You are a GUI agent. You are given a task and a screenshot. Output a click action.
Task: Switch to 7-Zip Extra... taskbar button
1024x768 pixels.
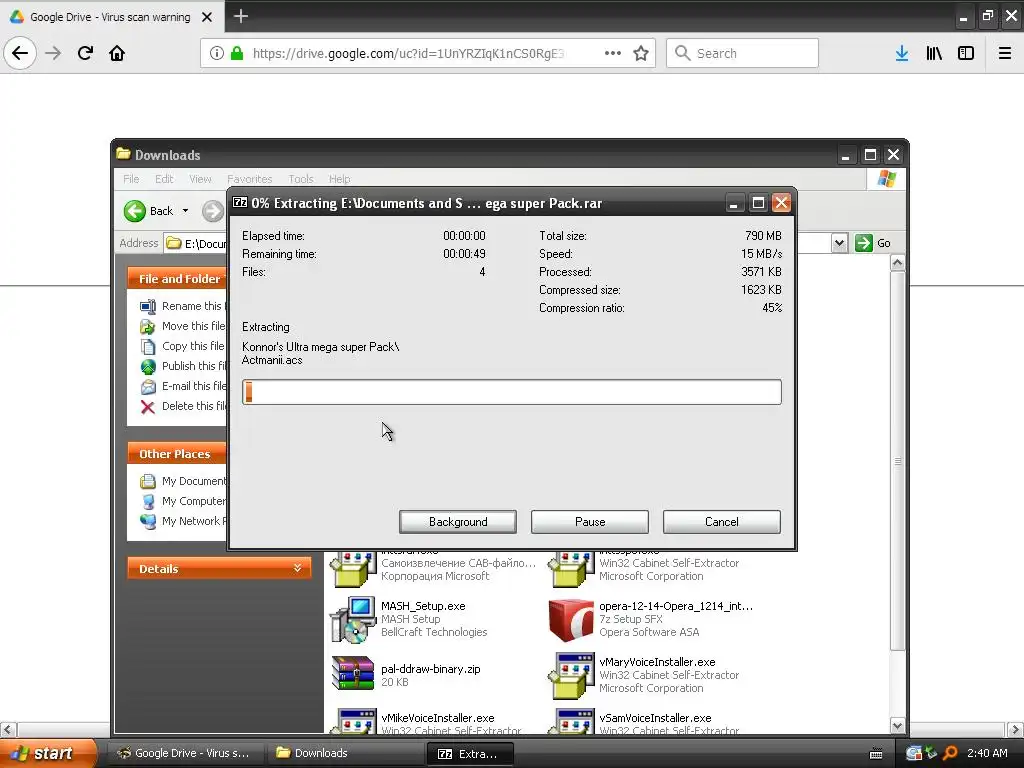click(470, 753)
